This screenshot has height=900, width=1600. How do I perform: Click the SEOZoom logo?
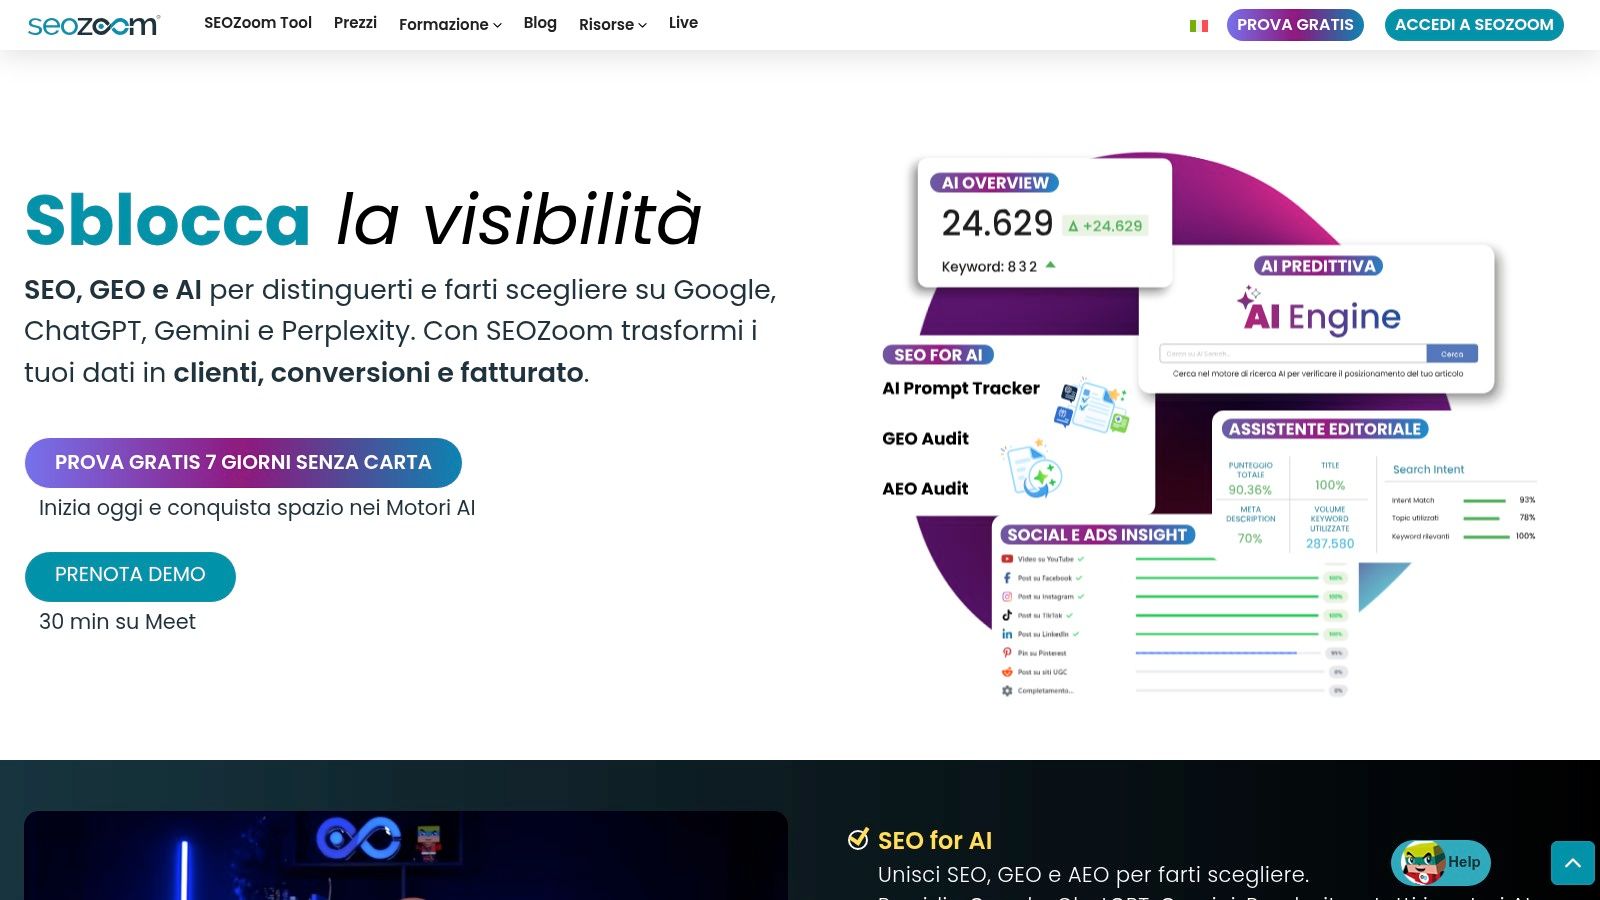coord(93,25)
